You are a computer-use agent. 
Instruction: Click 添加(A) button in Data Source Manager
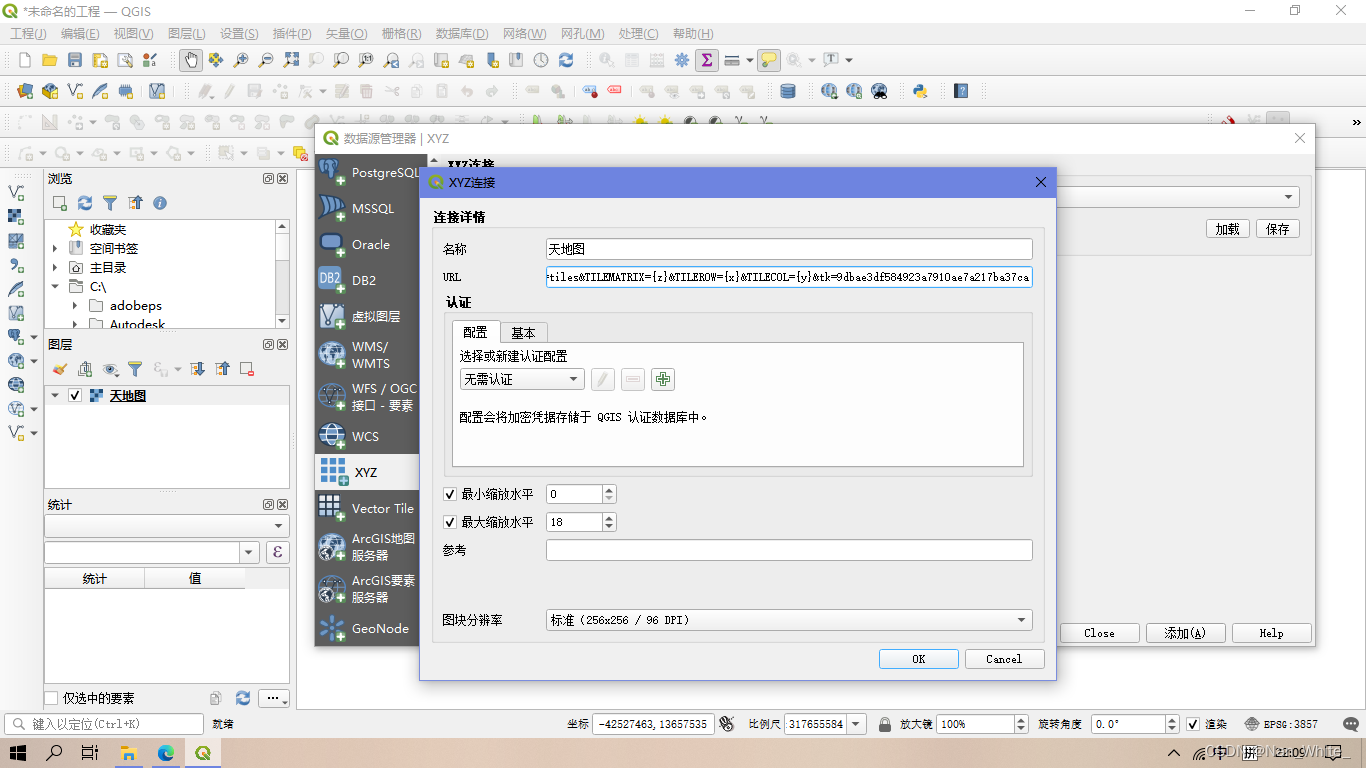[x=1185, y=633]
